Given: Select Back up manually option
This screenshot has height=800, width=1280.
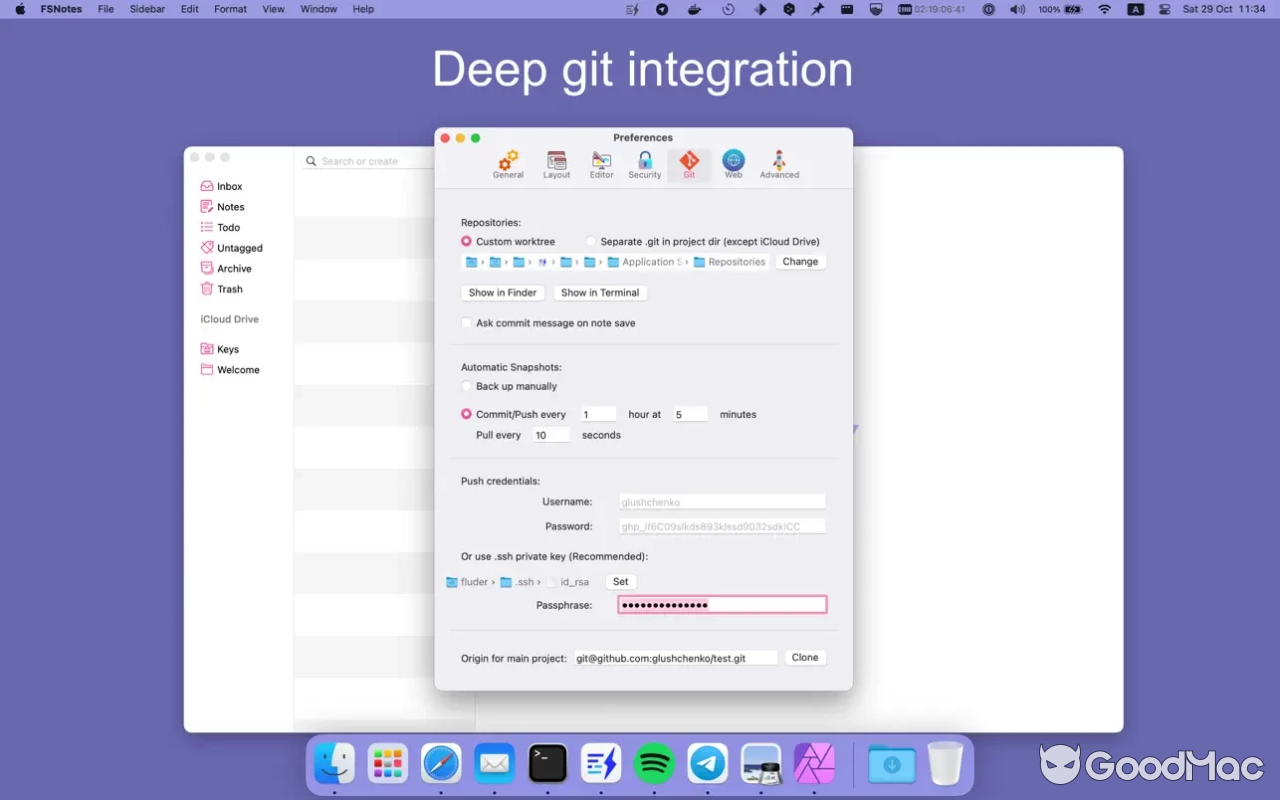Looking at the screenshot, I should point(466,386).
